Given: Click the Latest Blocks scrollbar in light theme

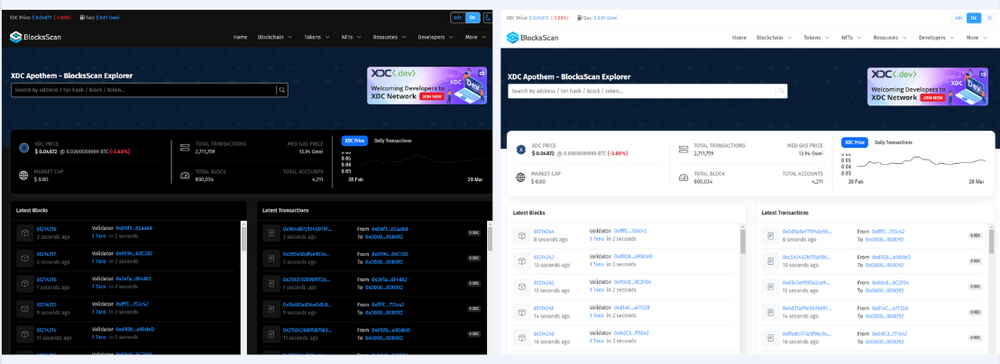Looking at the screenshot, I should click(742, 242).
